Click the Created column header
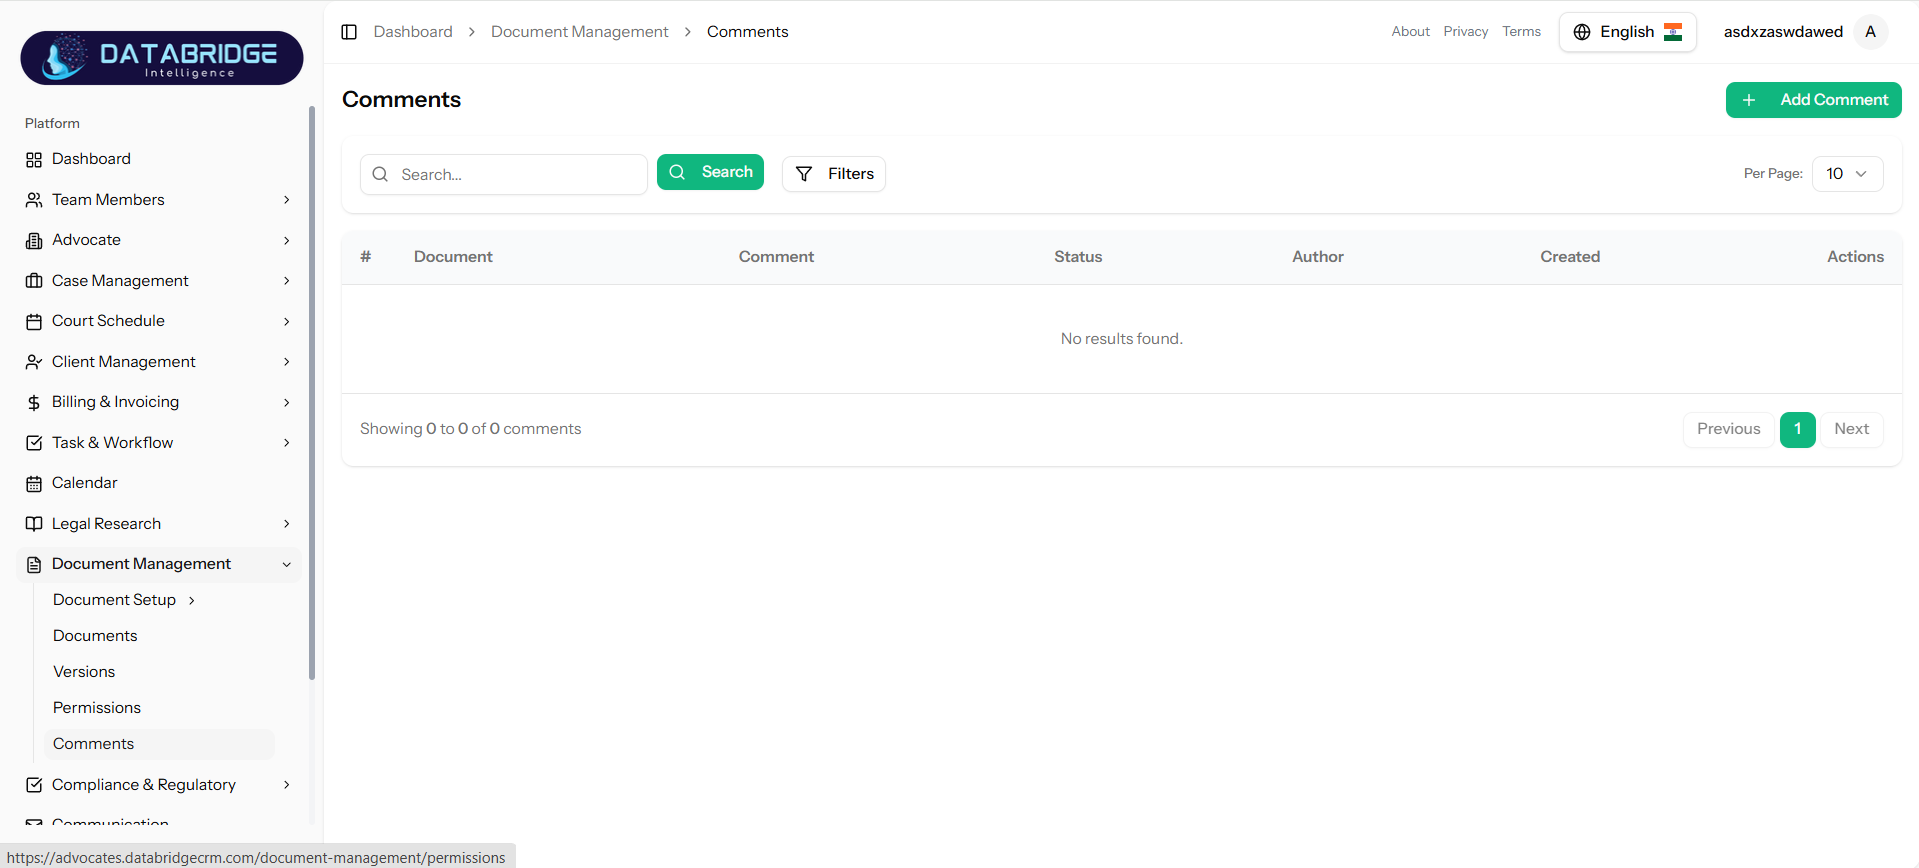 coord(1570,257)
